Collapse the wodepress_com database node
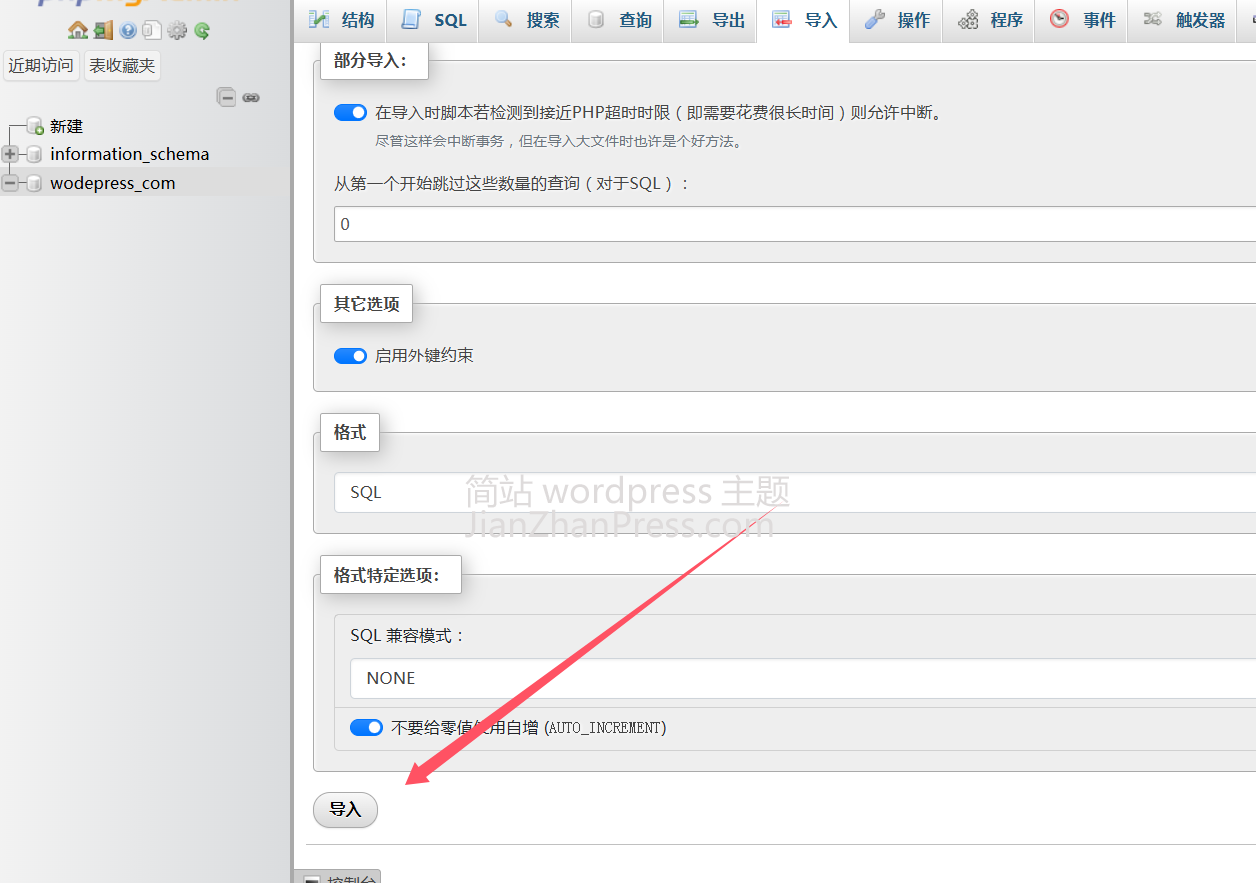Screen dimensions: 1256x883 (10, 183)
